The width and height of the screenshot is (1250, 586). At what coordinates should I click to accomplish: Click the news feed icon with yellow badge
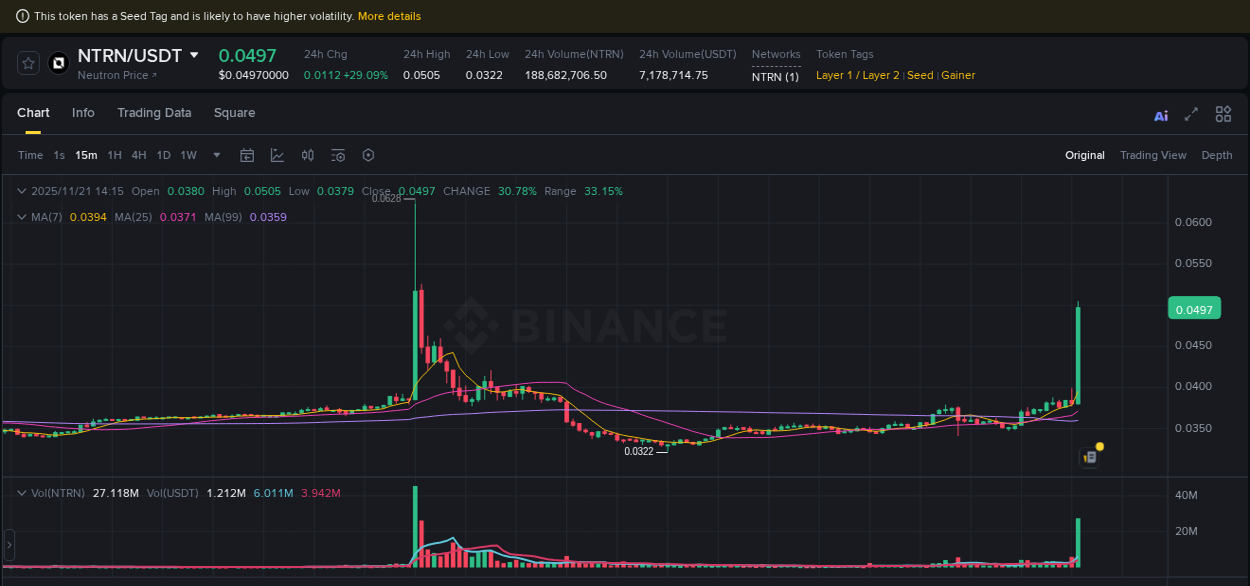click(1089, 455)
